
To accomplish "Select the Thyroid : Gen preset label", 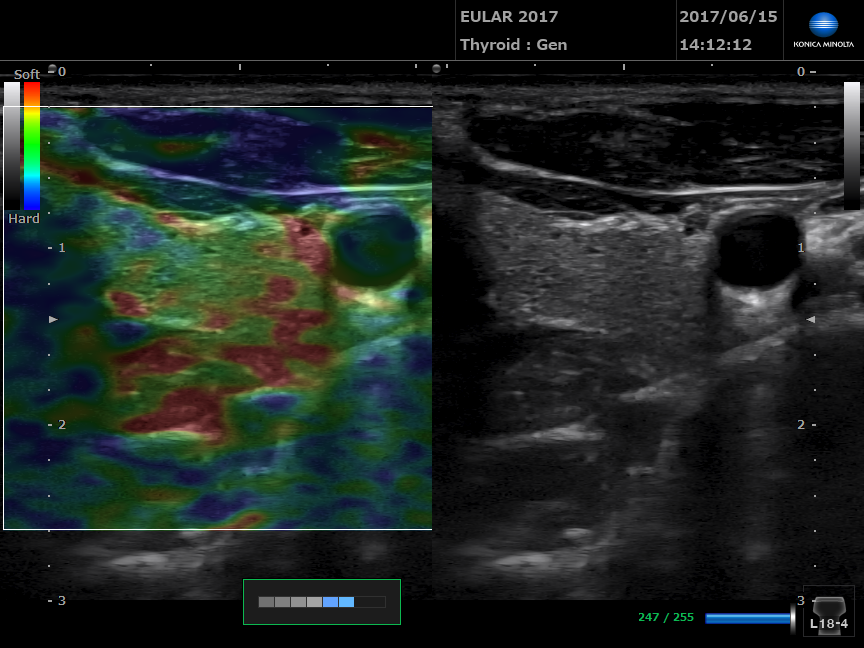I will click(x=513, y=45).
